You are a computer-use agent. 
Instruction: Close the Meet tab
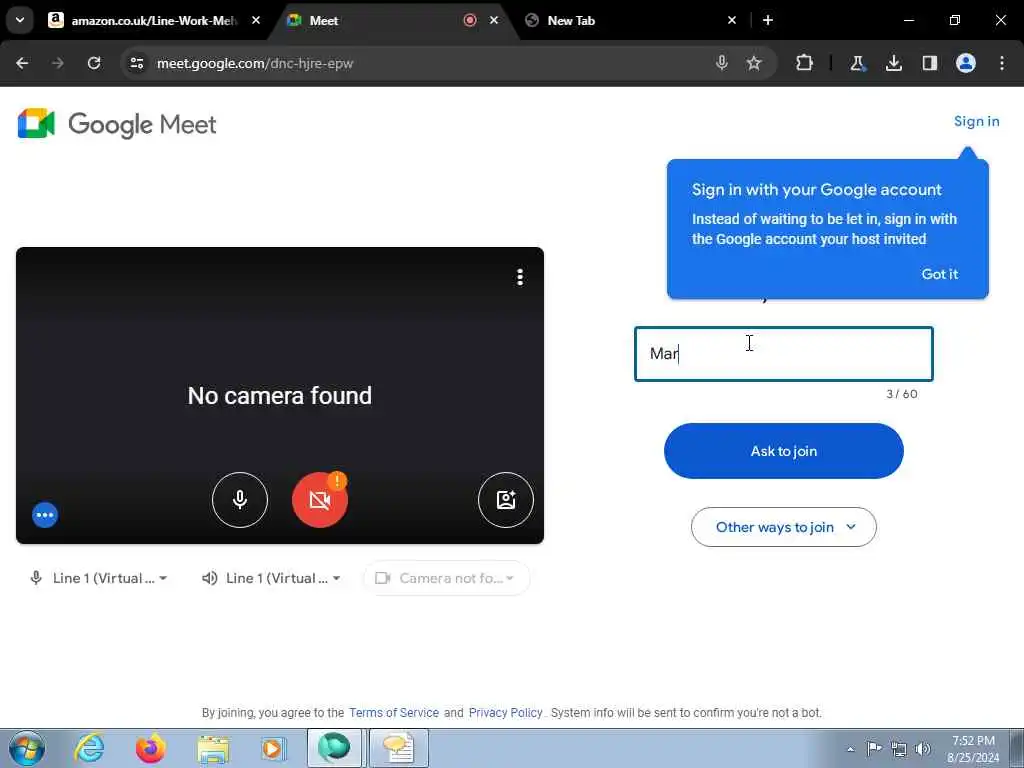click(x=494, y=20)
